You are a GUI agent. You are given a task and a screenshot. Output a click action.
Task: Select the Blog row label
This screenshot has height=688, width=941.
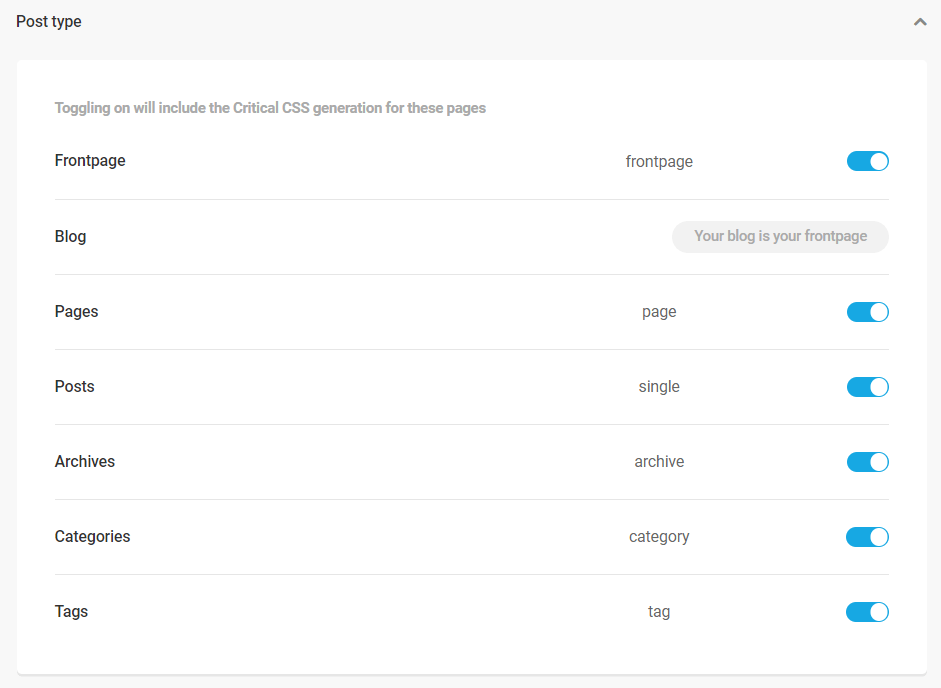tap(70, 236)
